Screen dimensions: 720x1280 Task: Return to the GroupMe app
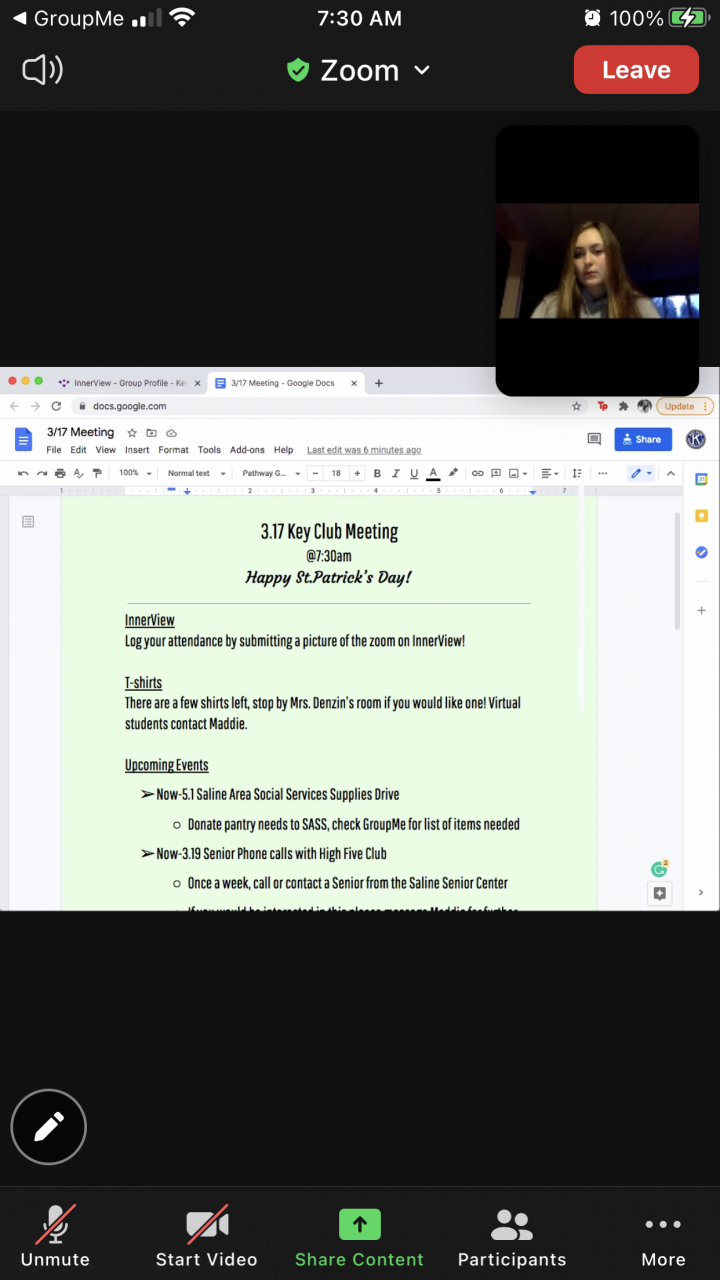point(67,18)
